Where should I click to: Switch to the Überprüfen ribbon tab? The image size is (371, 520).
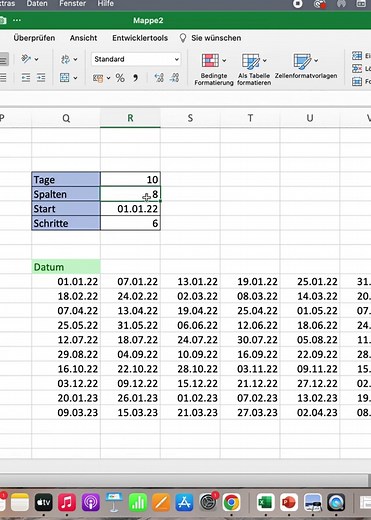point(34,38)
